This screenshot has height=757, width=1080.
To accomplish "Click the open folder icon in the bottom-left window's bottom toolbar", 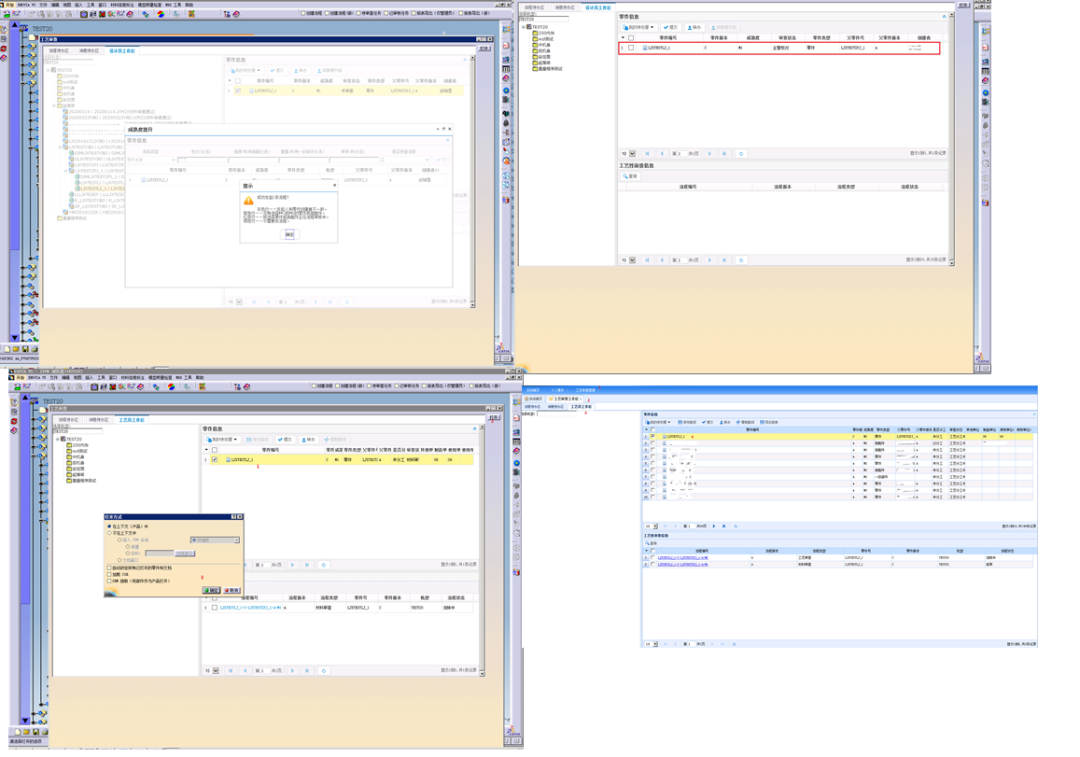I will (26, 732).
